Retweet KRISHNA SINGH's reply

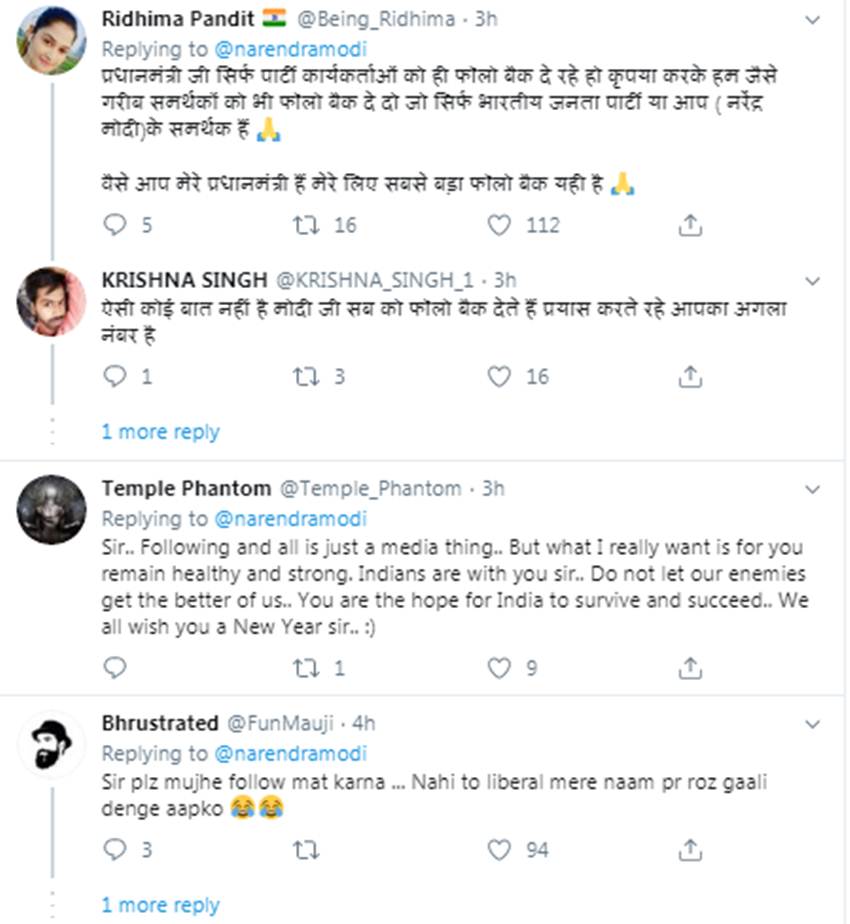[x=306, y=376]
